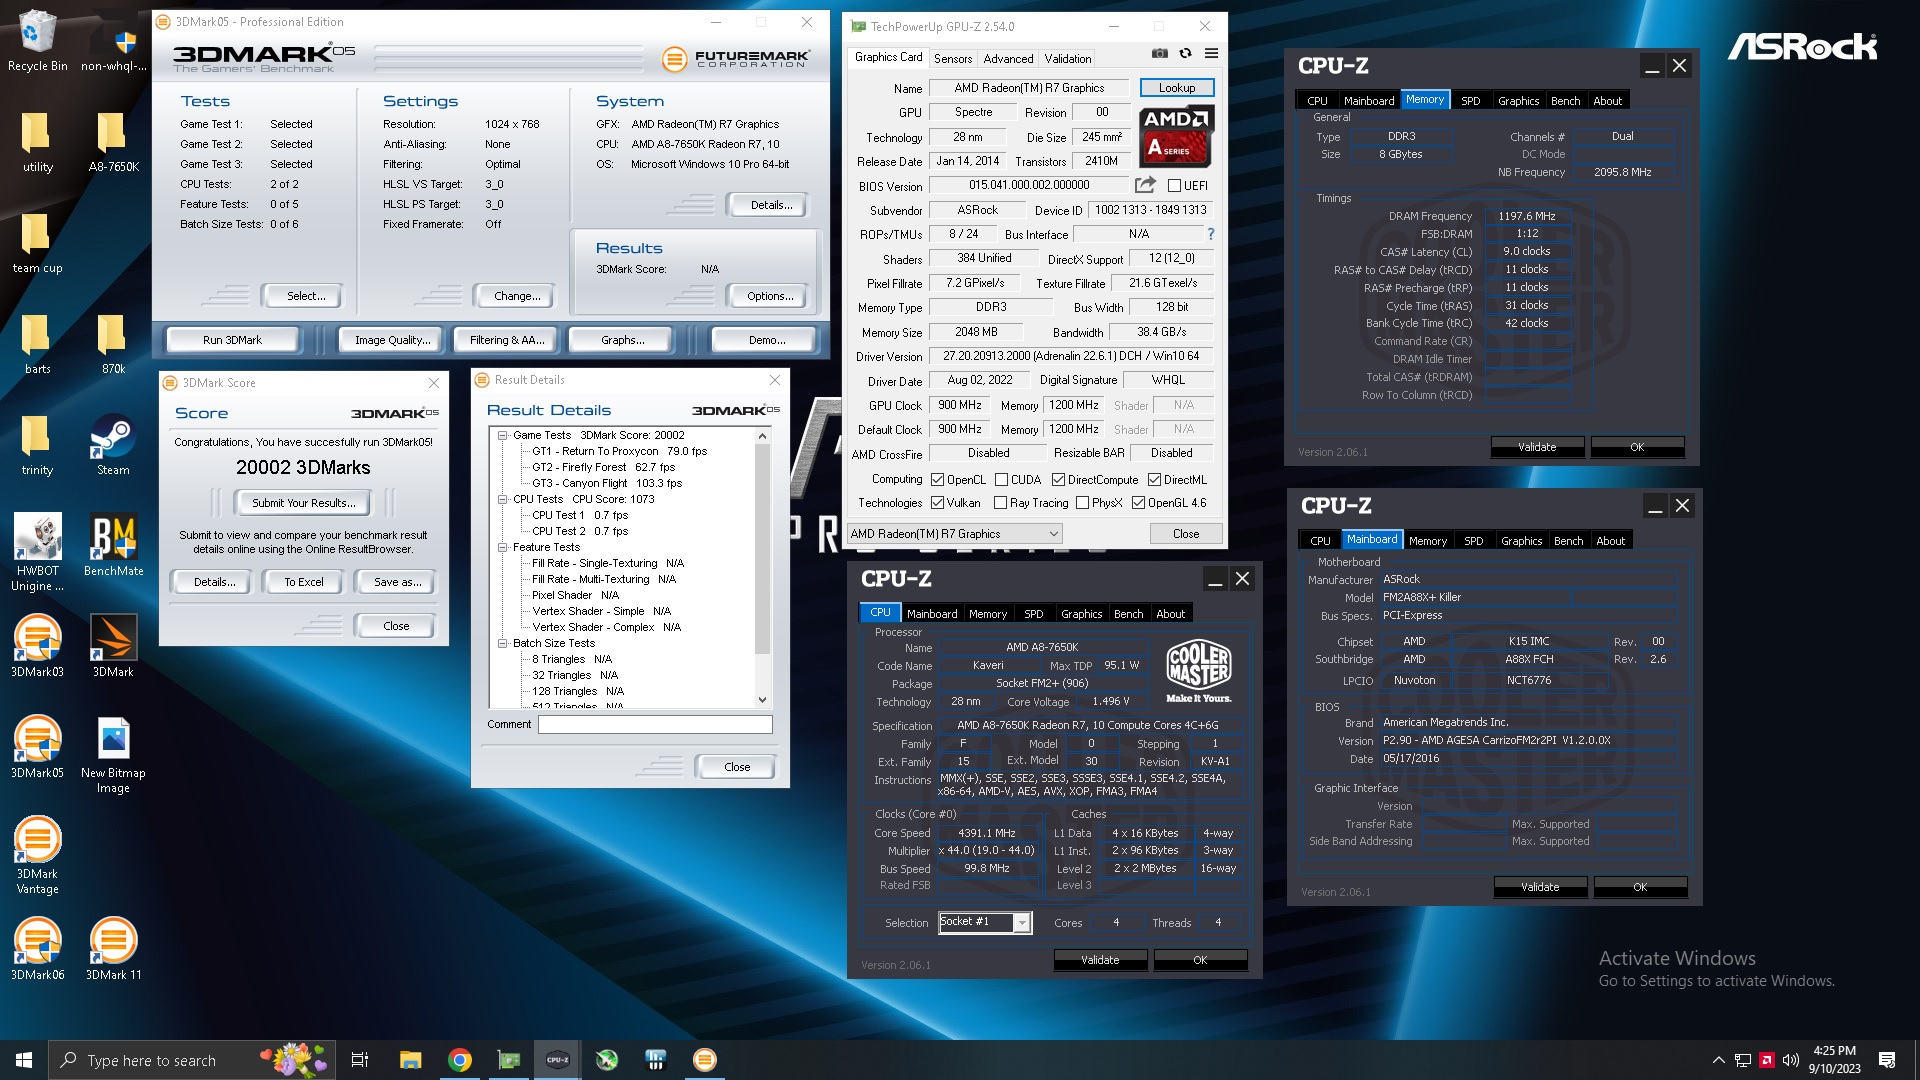Viewport: 1920px width, 1080px height.
Task: Toggle OpenGL 4.6 checkbox
Action: [1138, 503]
